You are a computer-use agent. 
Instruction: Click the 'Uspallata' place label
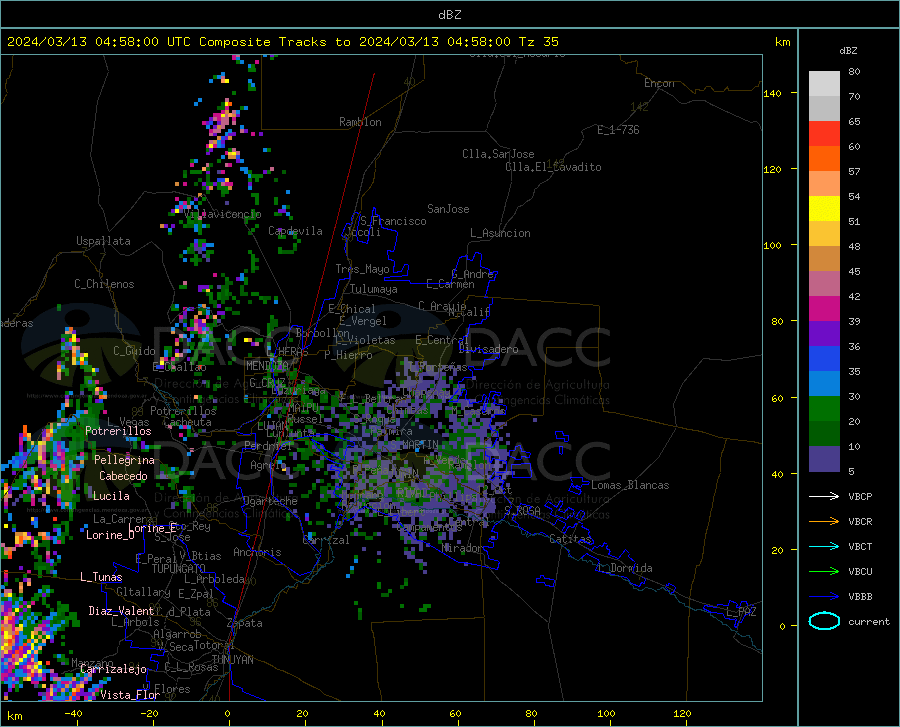(103, 241)
